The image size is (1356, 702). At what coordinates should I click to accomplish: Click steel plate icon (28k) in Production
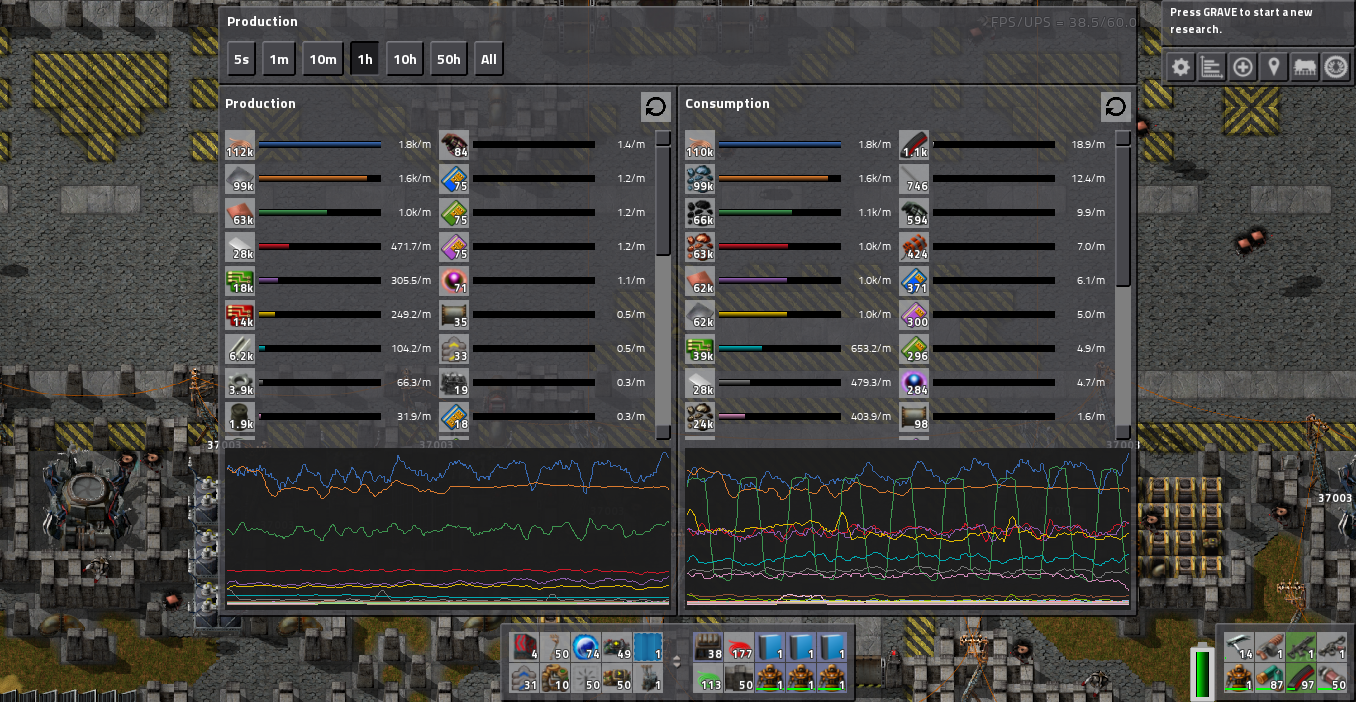[240, 247]
